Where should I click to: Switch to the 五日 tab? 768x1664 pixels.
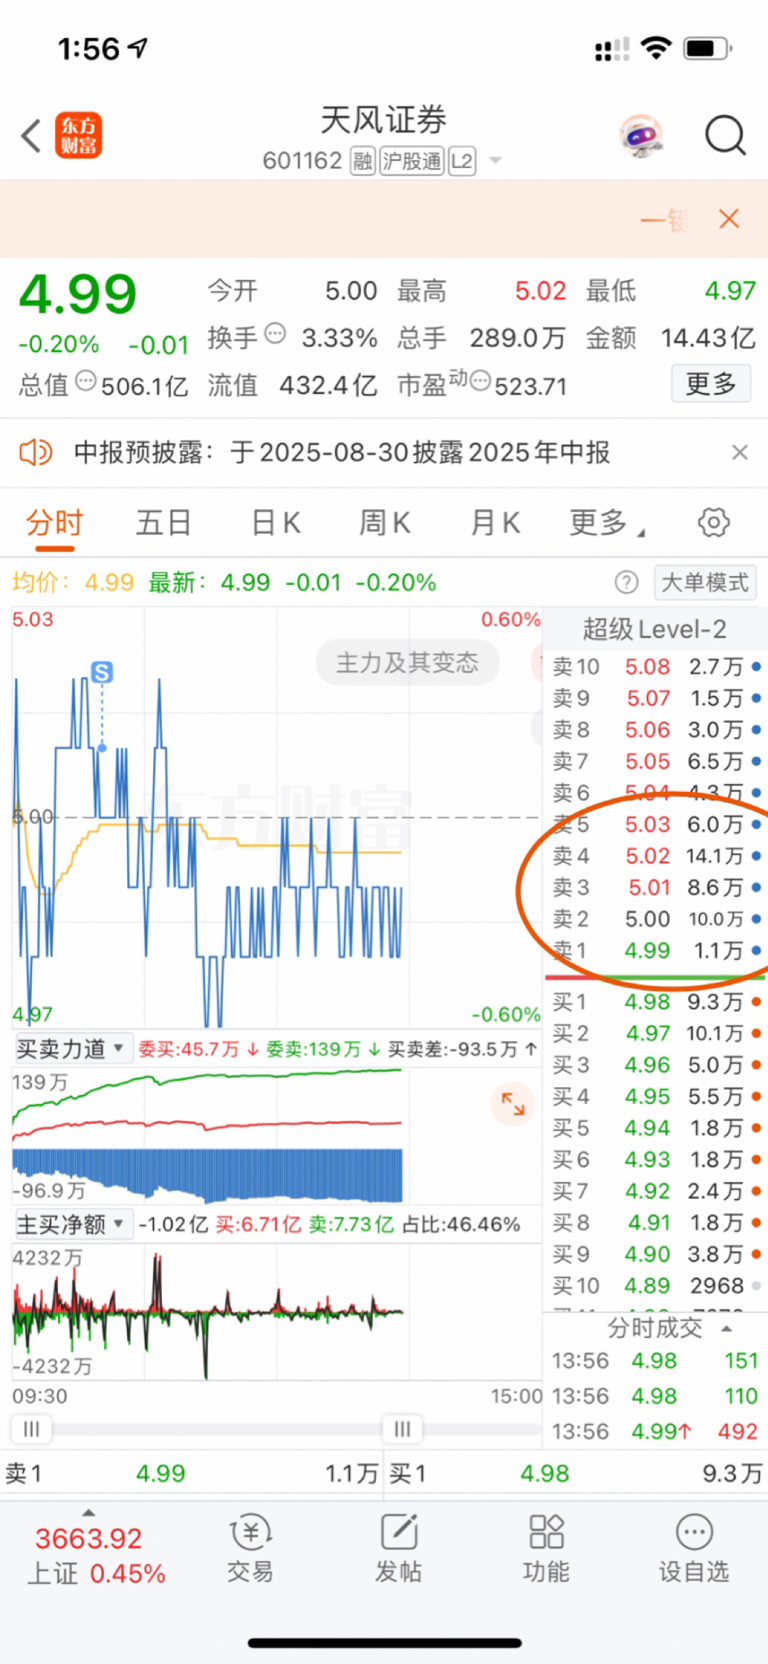point(163,522)
